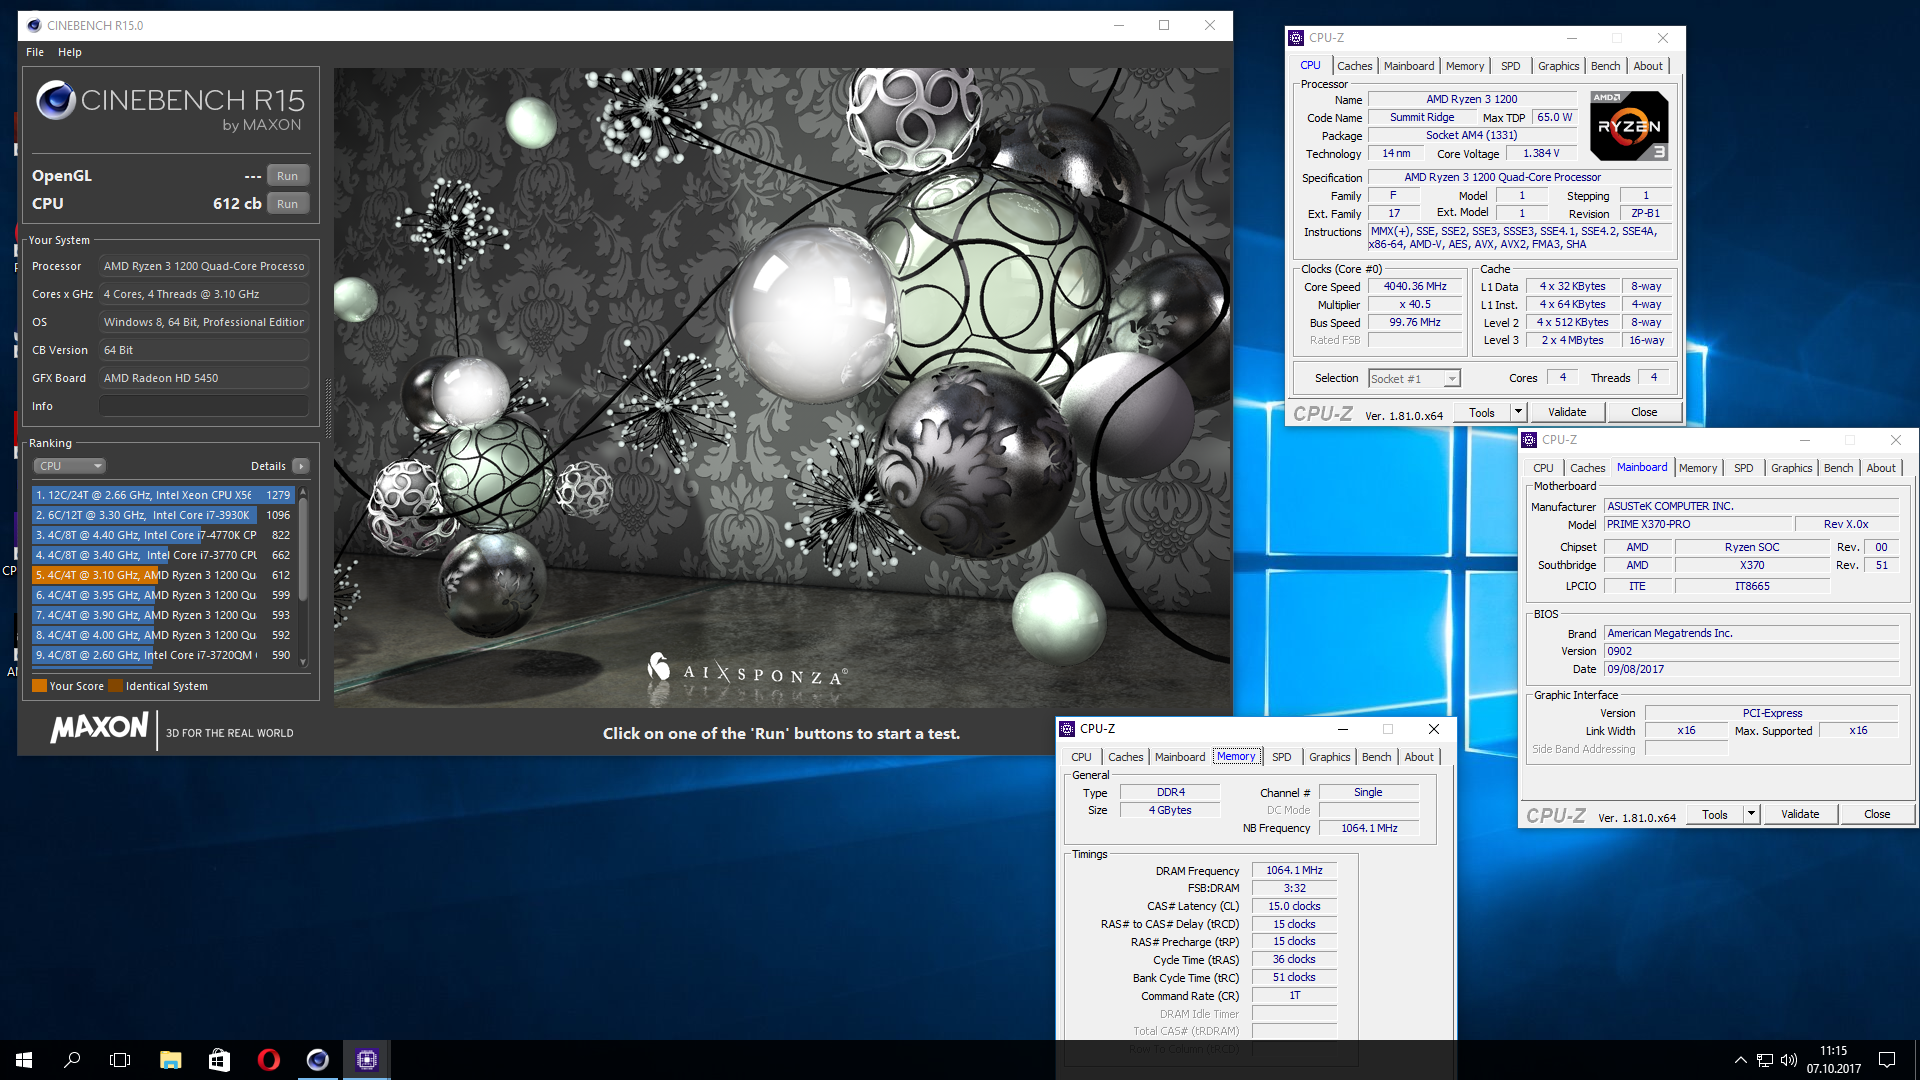Switch to Cinebench via taskbar icon
1920x1080 pixels.
tap(317, 1060)
